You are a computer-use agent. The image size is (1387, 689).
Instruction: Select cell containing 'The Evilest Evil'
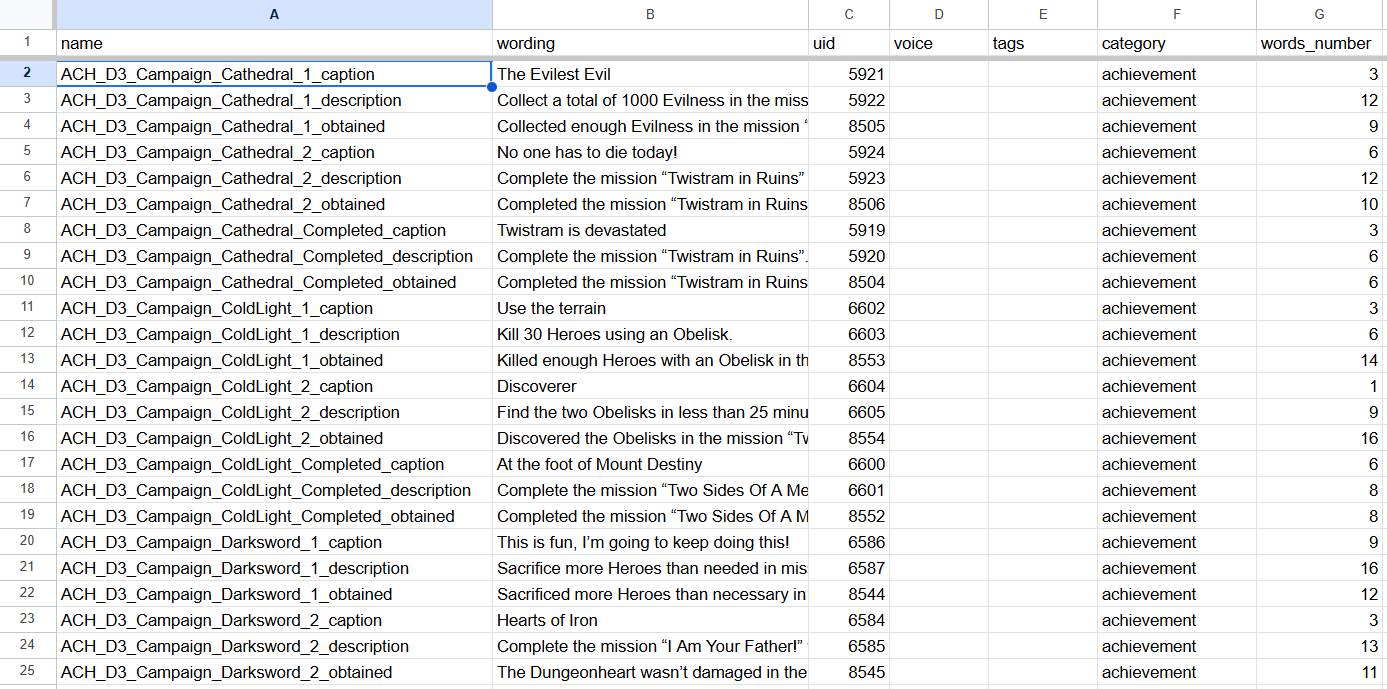pyautogui.click(x=650, y=74)
